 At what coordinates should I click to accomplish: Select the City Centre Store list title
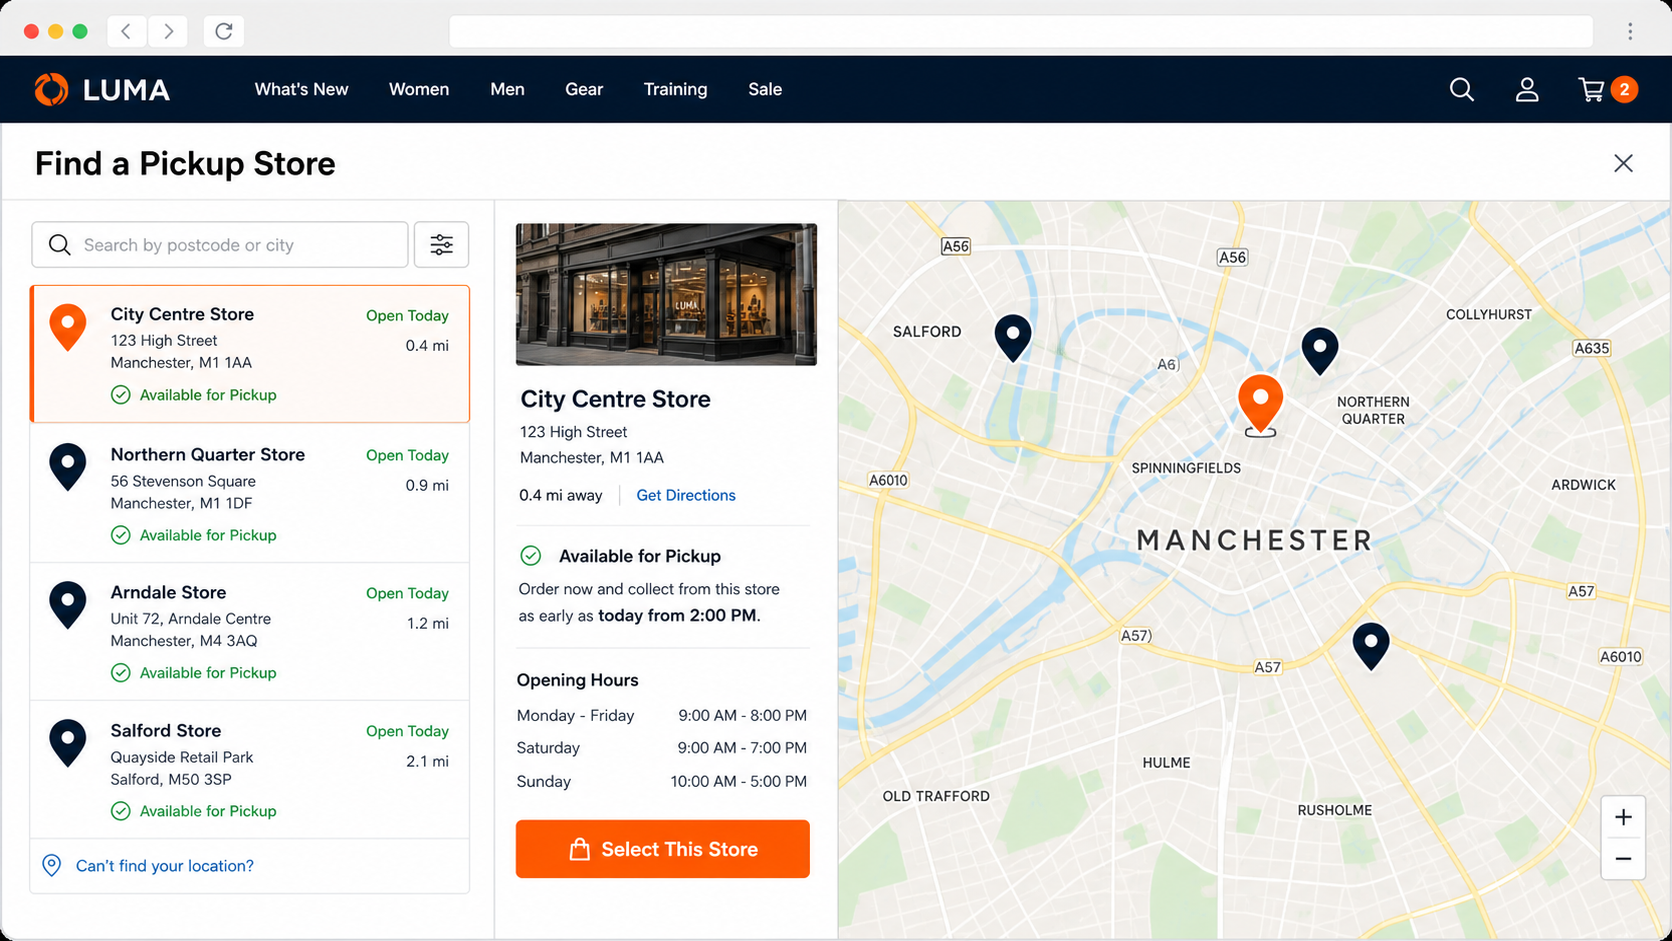tap(182, 314)
